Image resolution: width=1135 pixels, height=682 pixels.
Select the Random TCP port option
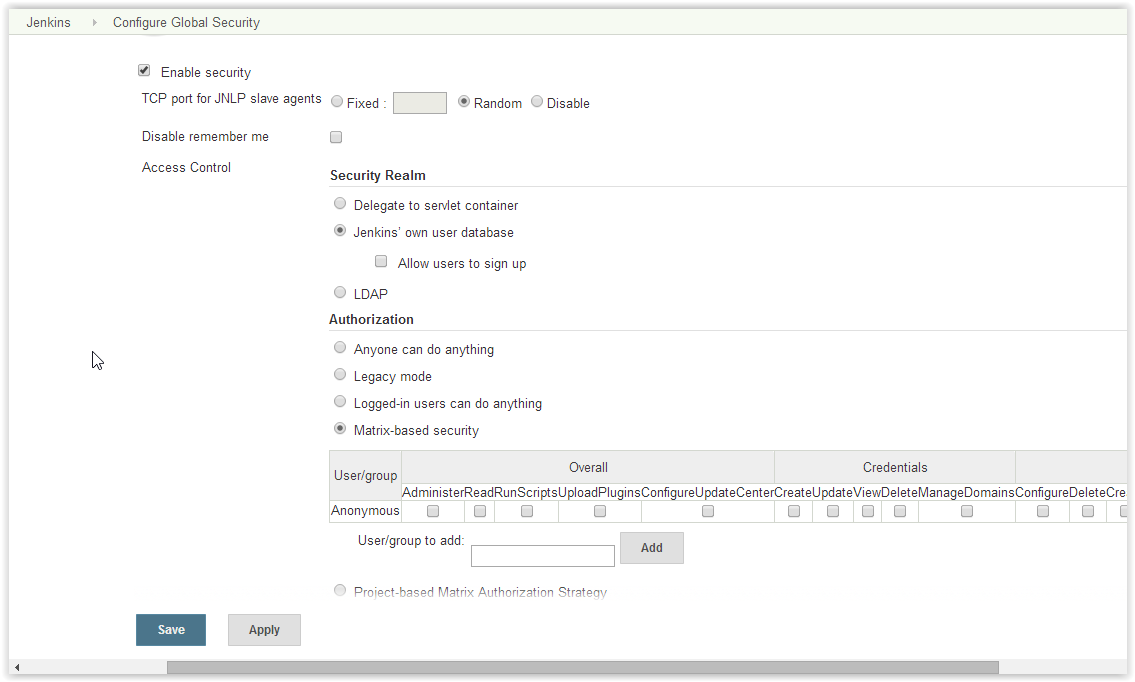[464, 101]
